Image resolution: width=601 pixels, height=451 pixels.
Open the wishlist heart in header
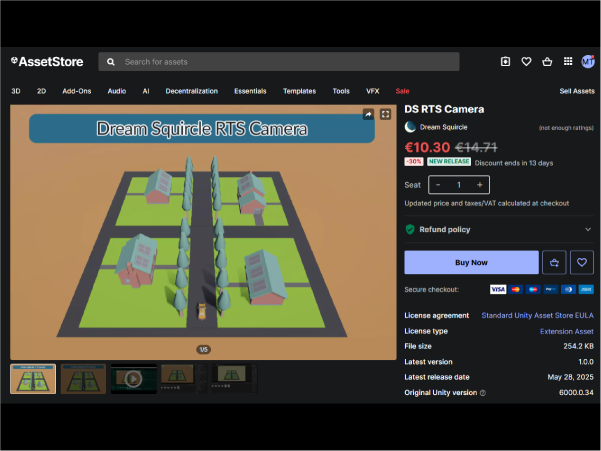point(526,61)
